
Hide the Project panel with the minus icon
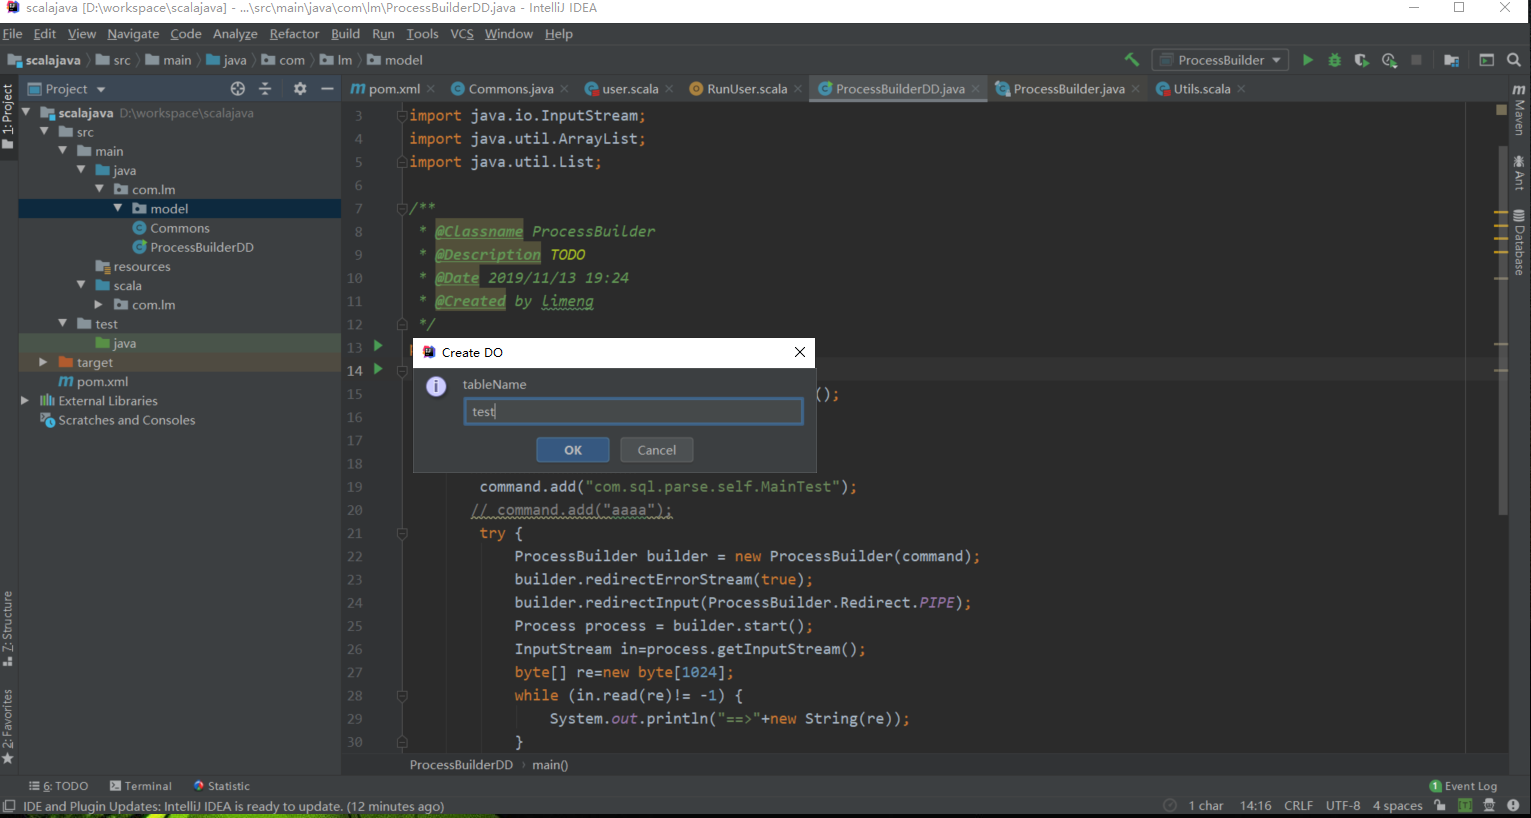(x=327, y=89)
